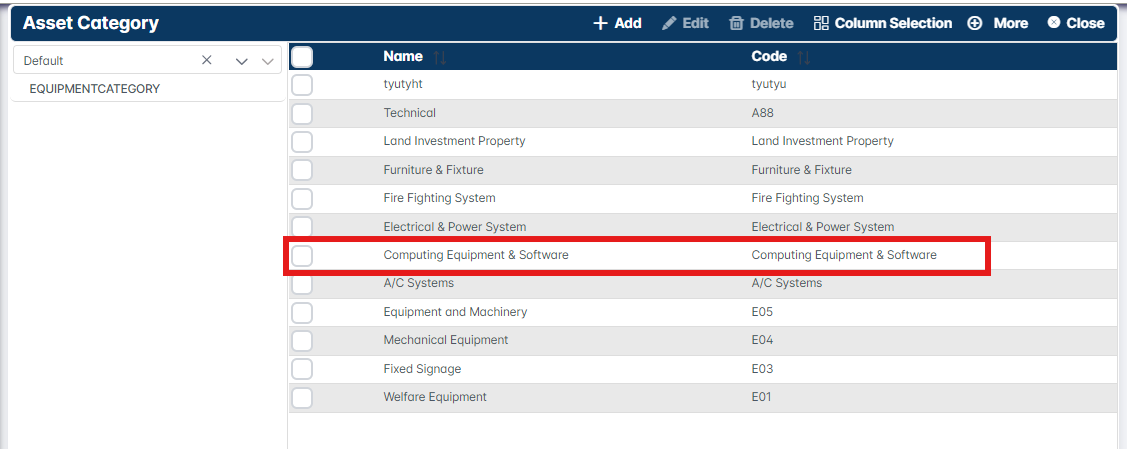Check the Electrical & Power System checkbox
Viewport: 1127px width, 449px height.
[302, 227]
